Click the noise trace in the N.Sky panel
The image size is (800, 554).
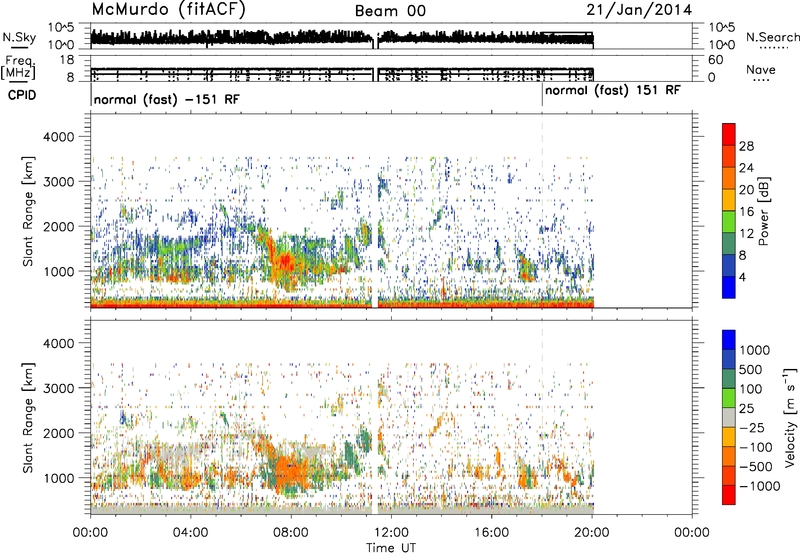pos(342,37)
